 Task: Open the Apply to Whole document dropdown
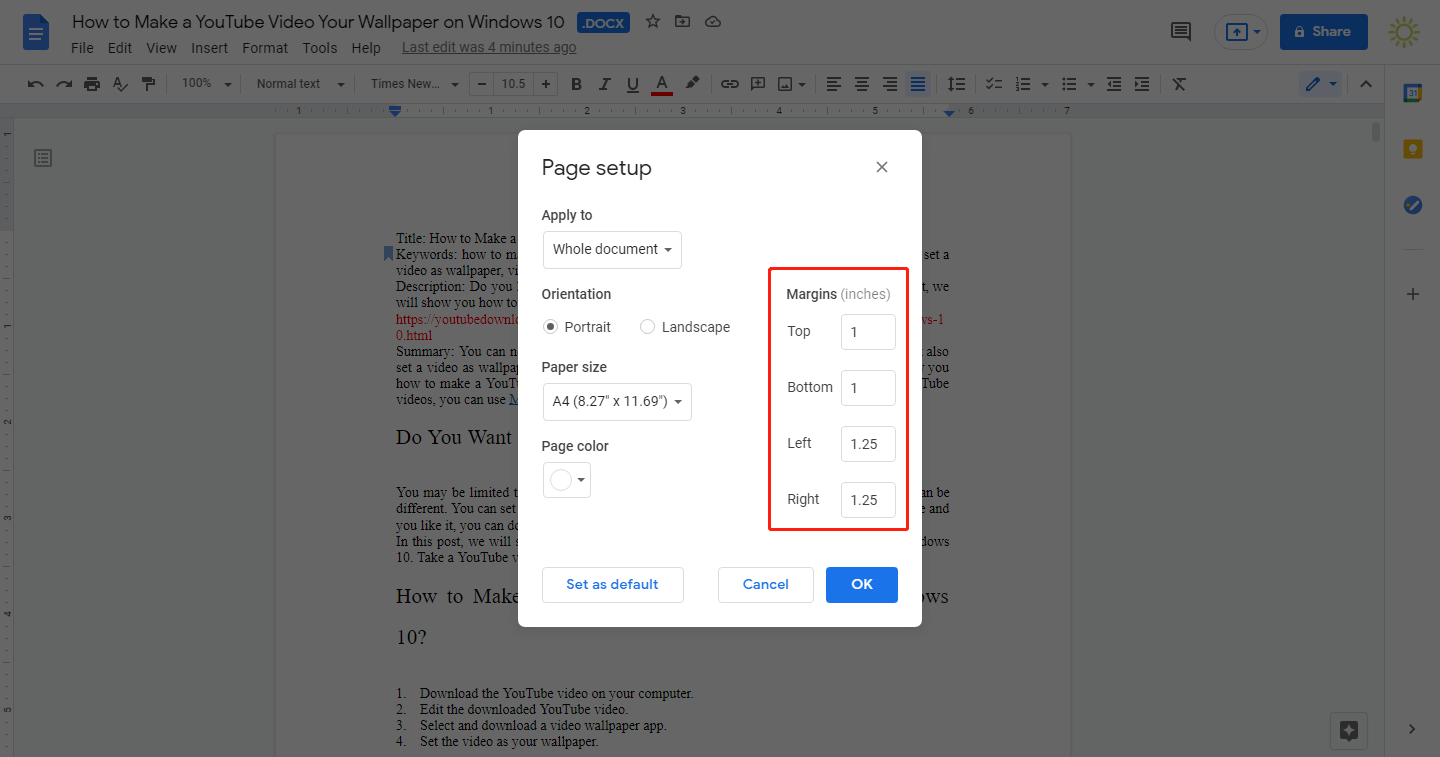point(612,249)
